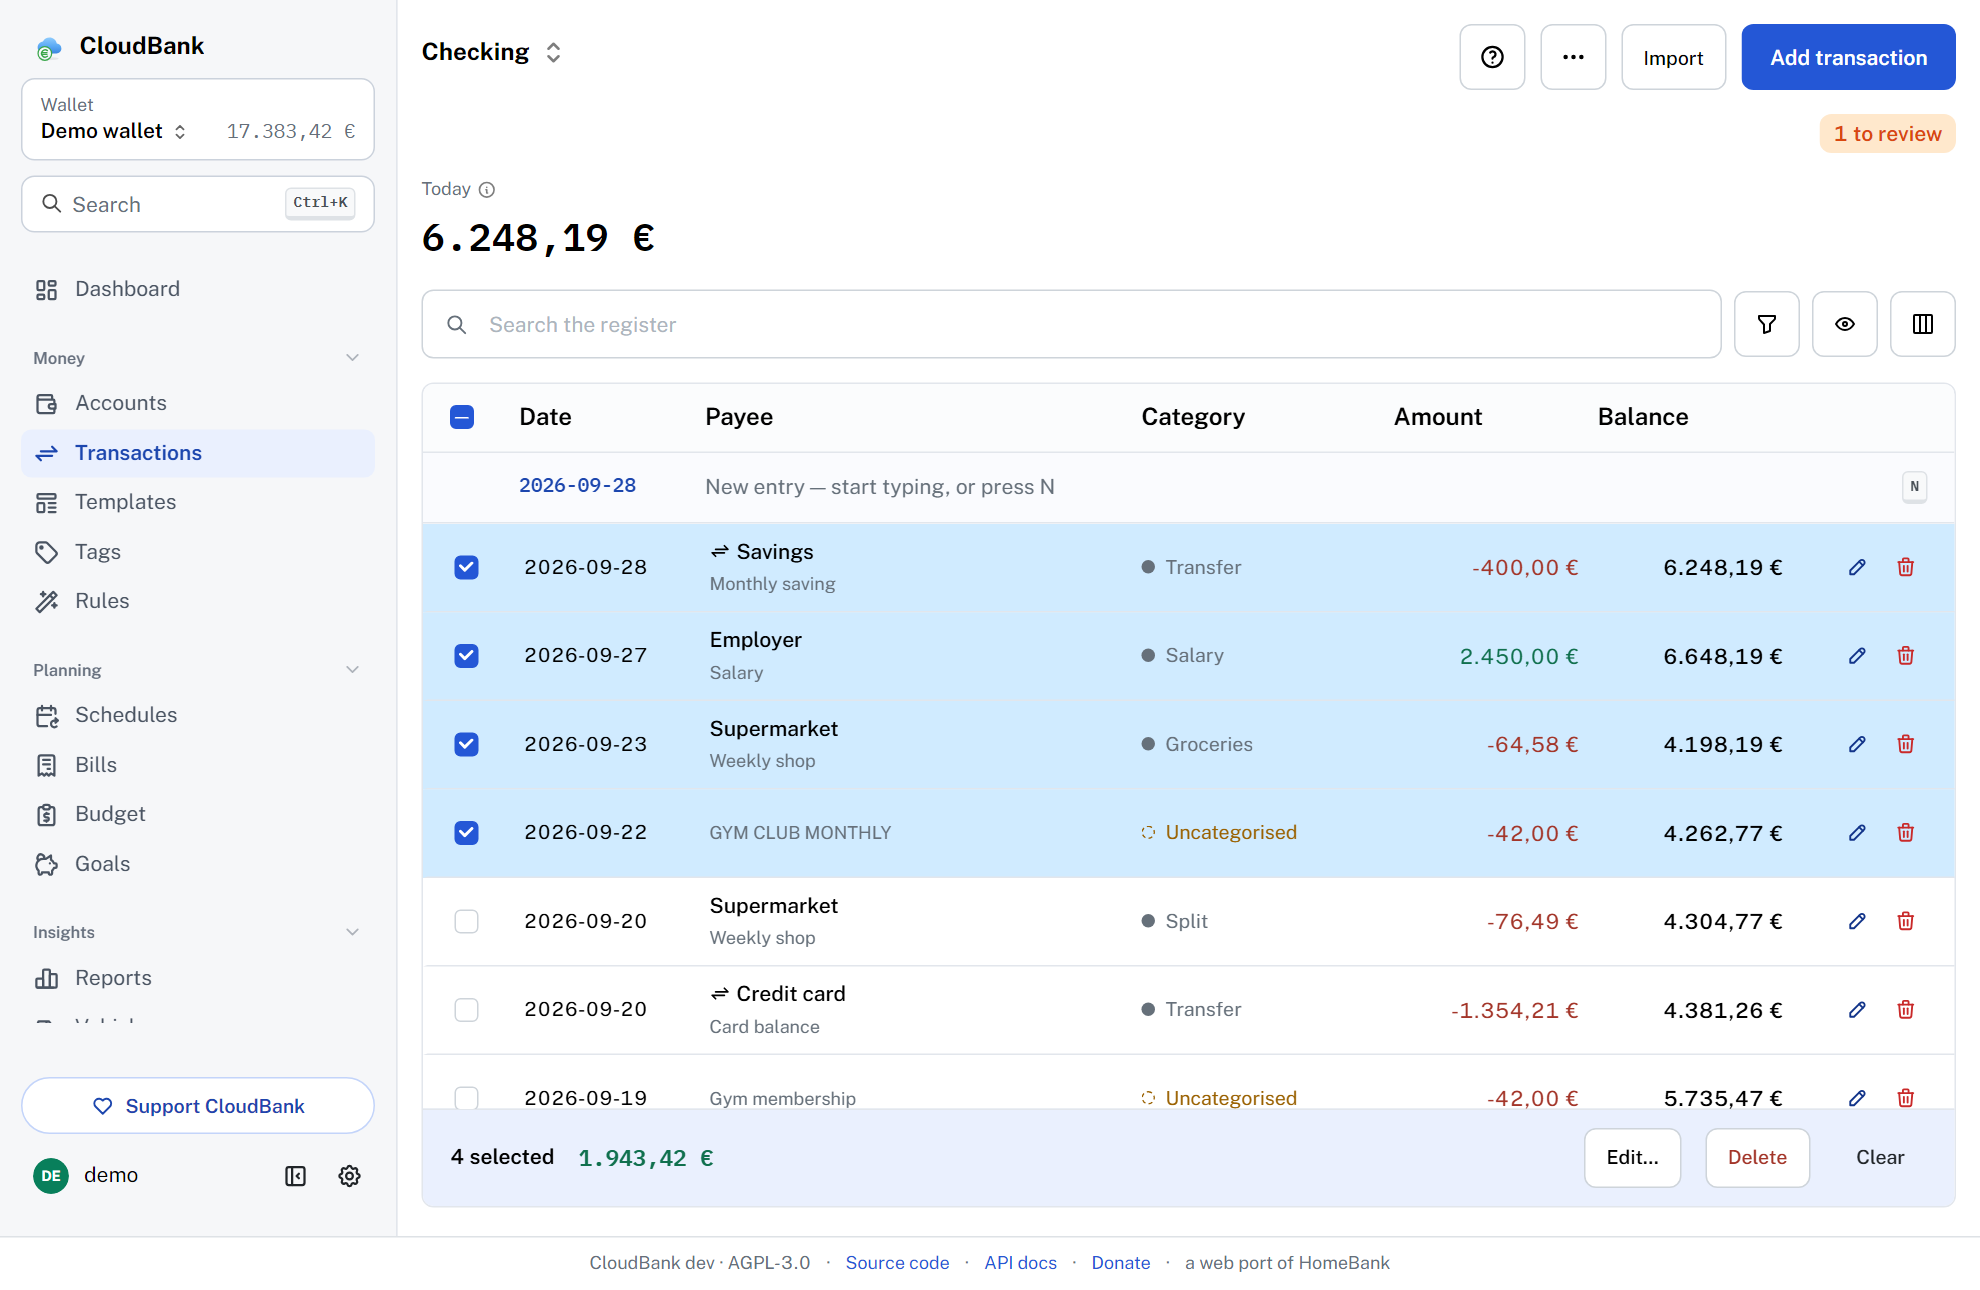Open Budget in the sidebar
Image resolution: width=1980 pixels, height=1290 pixels.
pyautogui.click(x=198, y=814)
